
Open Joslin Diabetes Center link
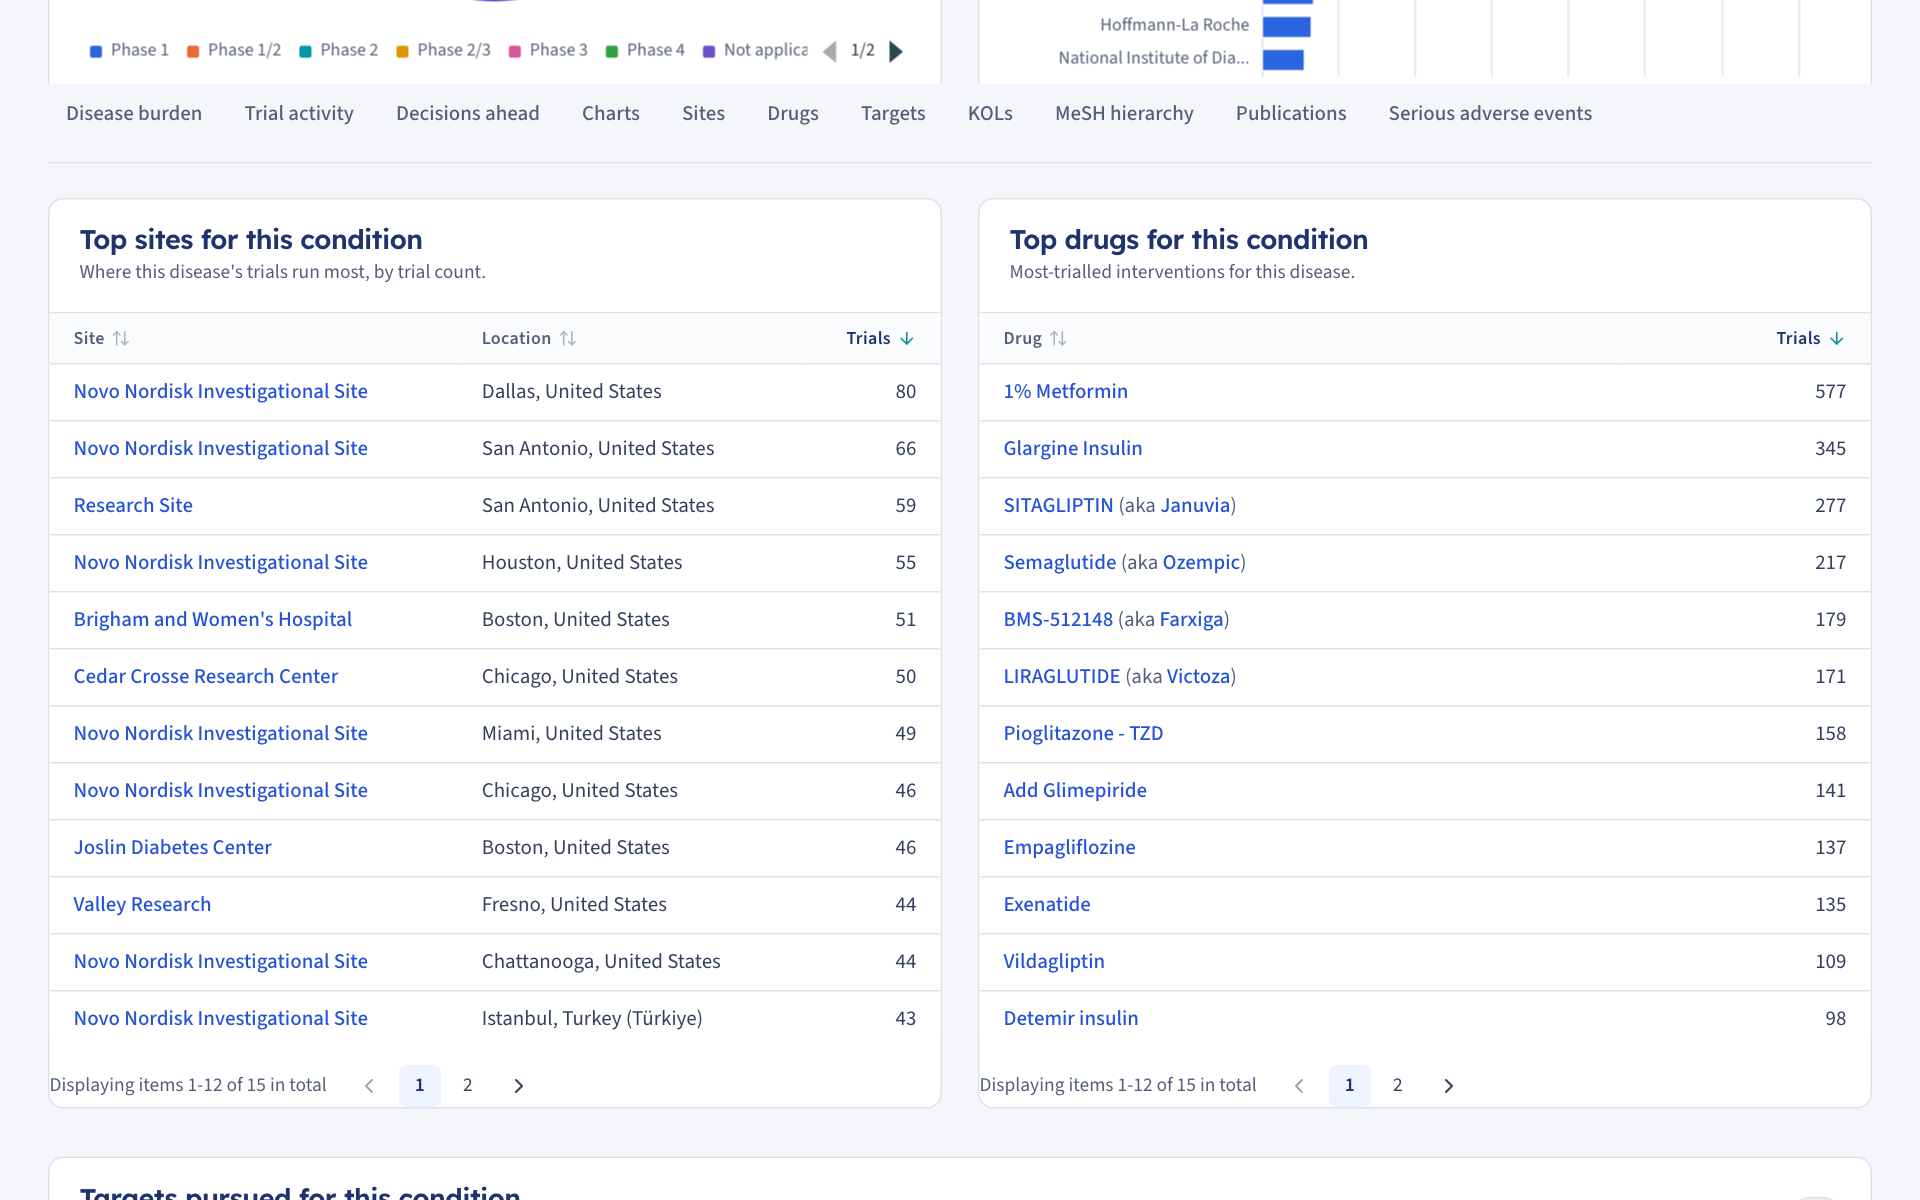[x=172, y=847]
